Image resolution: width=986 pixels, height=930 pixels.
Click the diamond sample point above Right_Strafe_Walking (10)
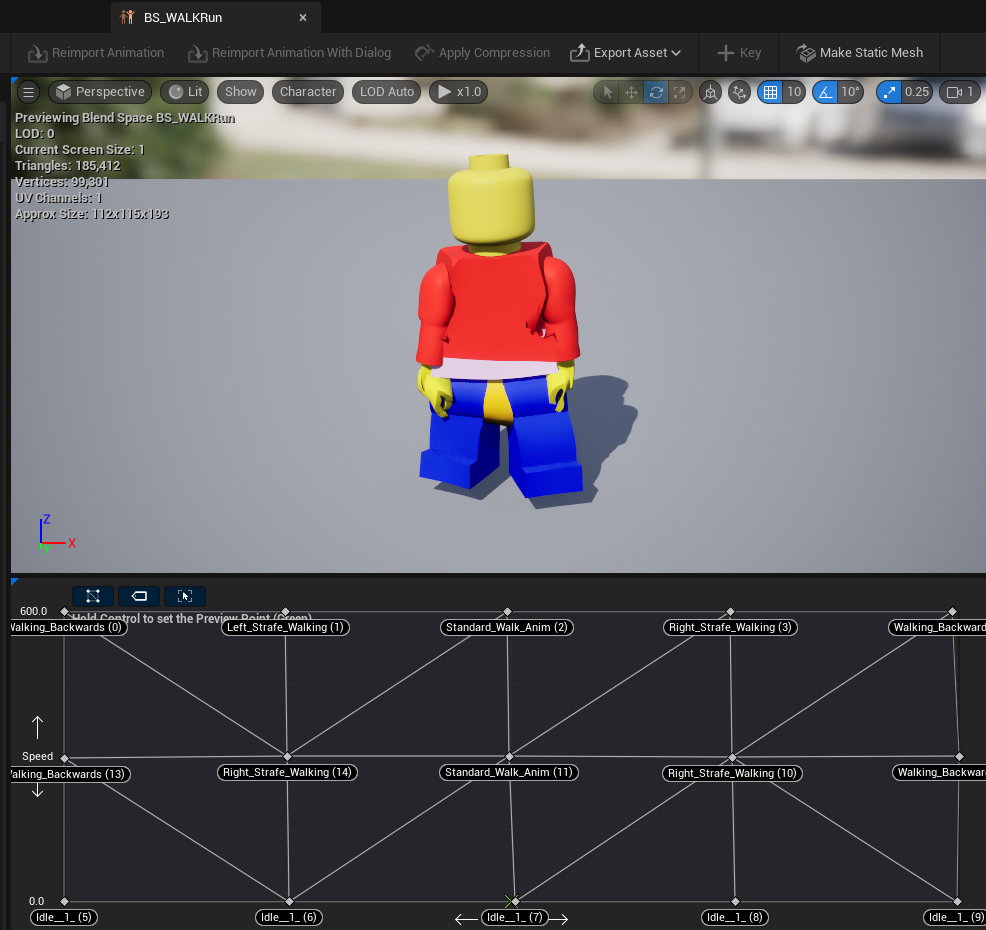[732, 757]
